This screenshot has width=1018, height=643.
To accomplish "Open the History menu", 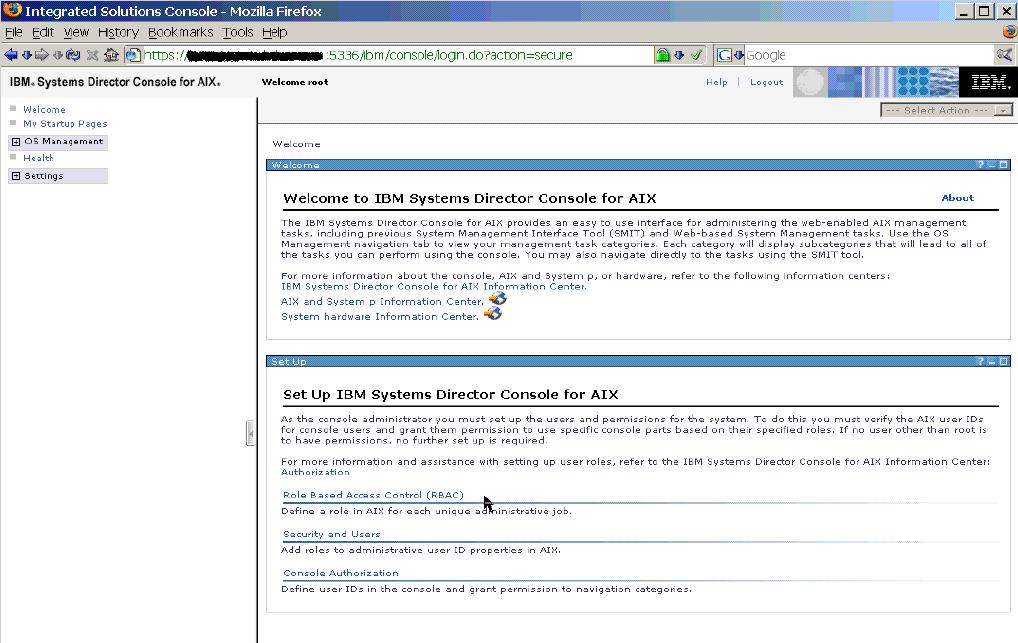I will 118,32.
